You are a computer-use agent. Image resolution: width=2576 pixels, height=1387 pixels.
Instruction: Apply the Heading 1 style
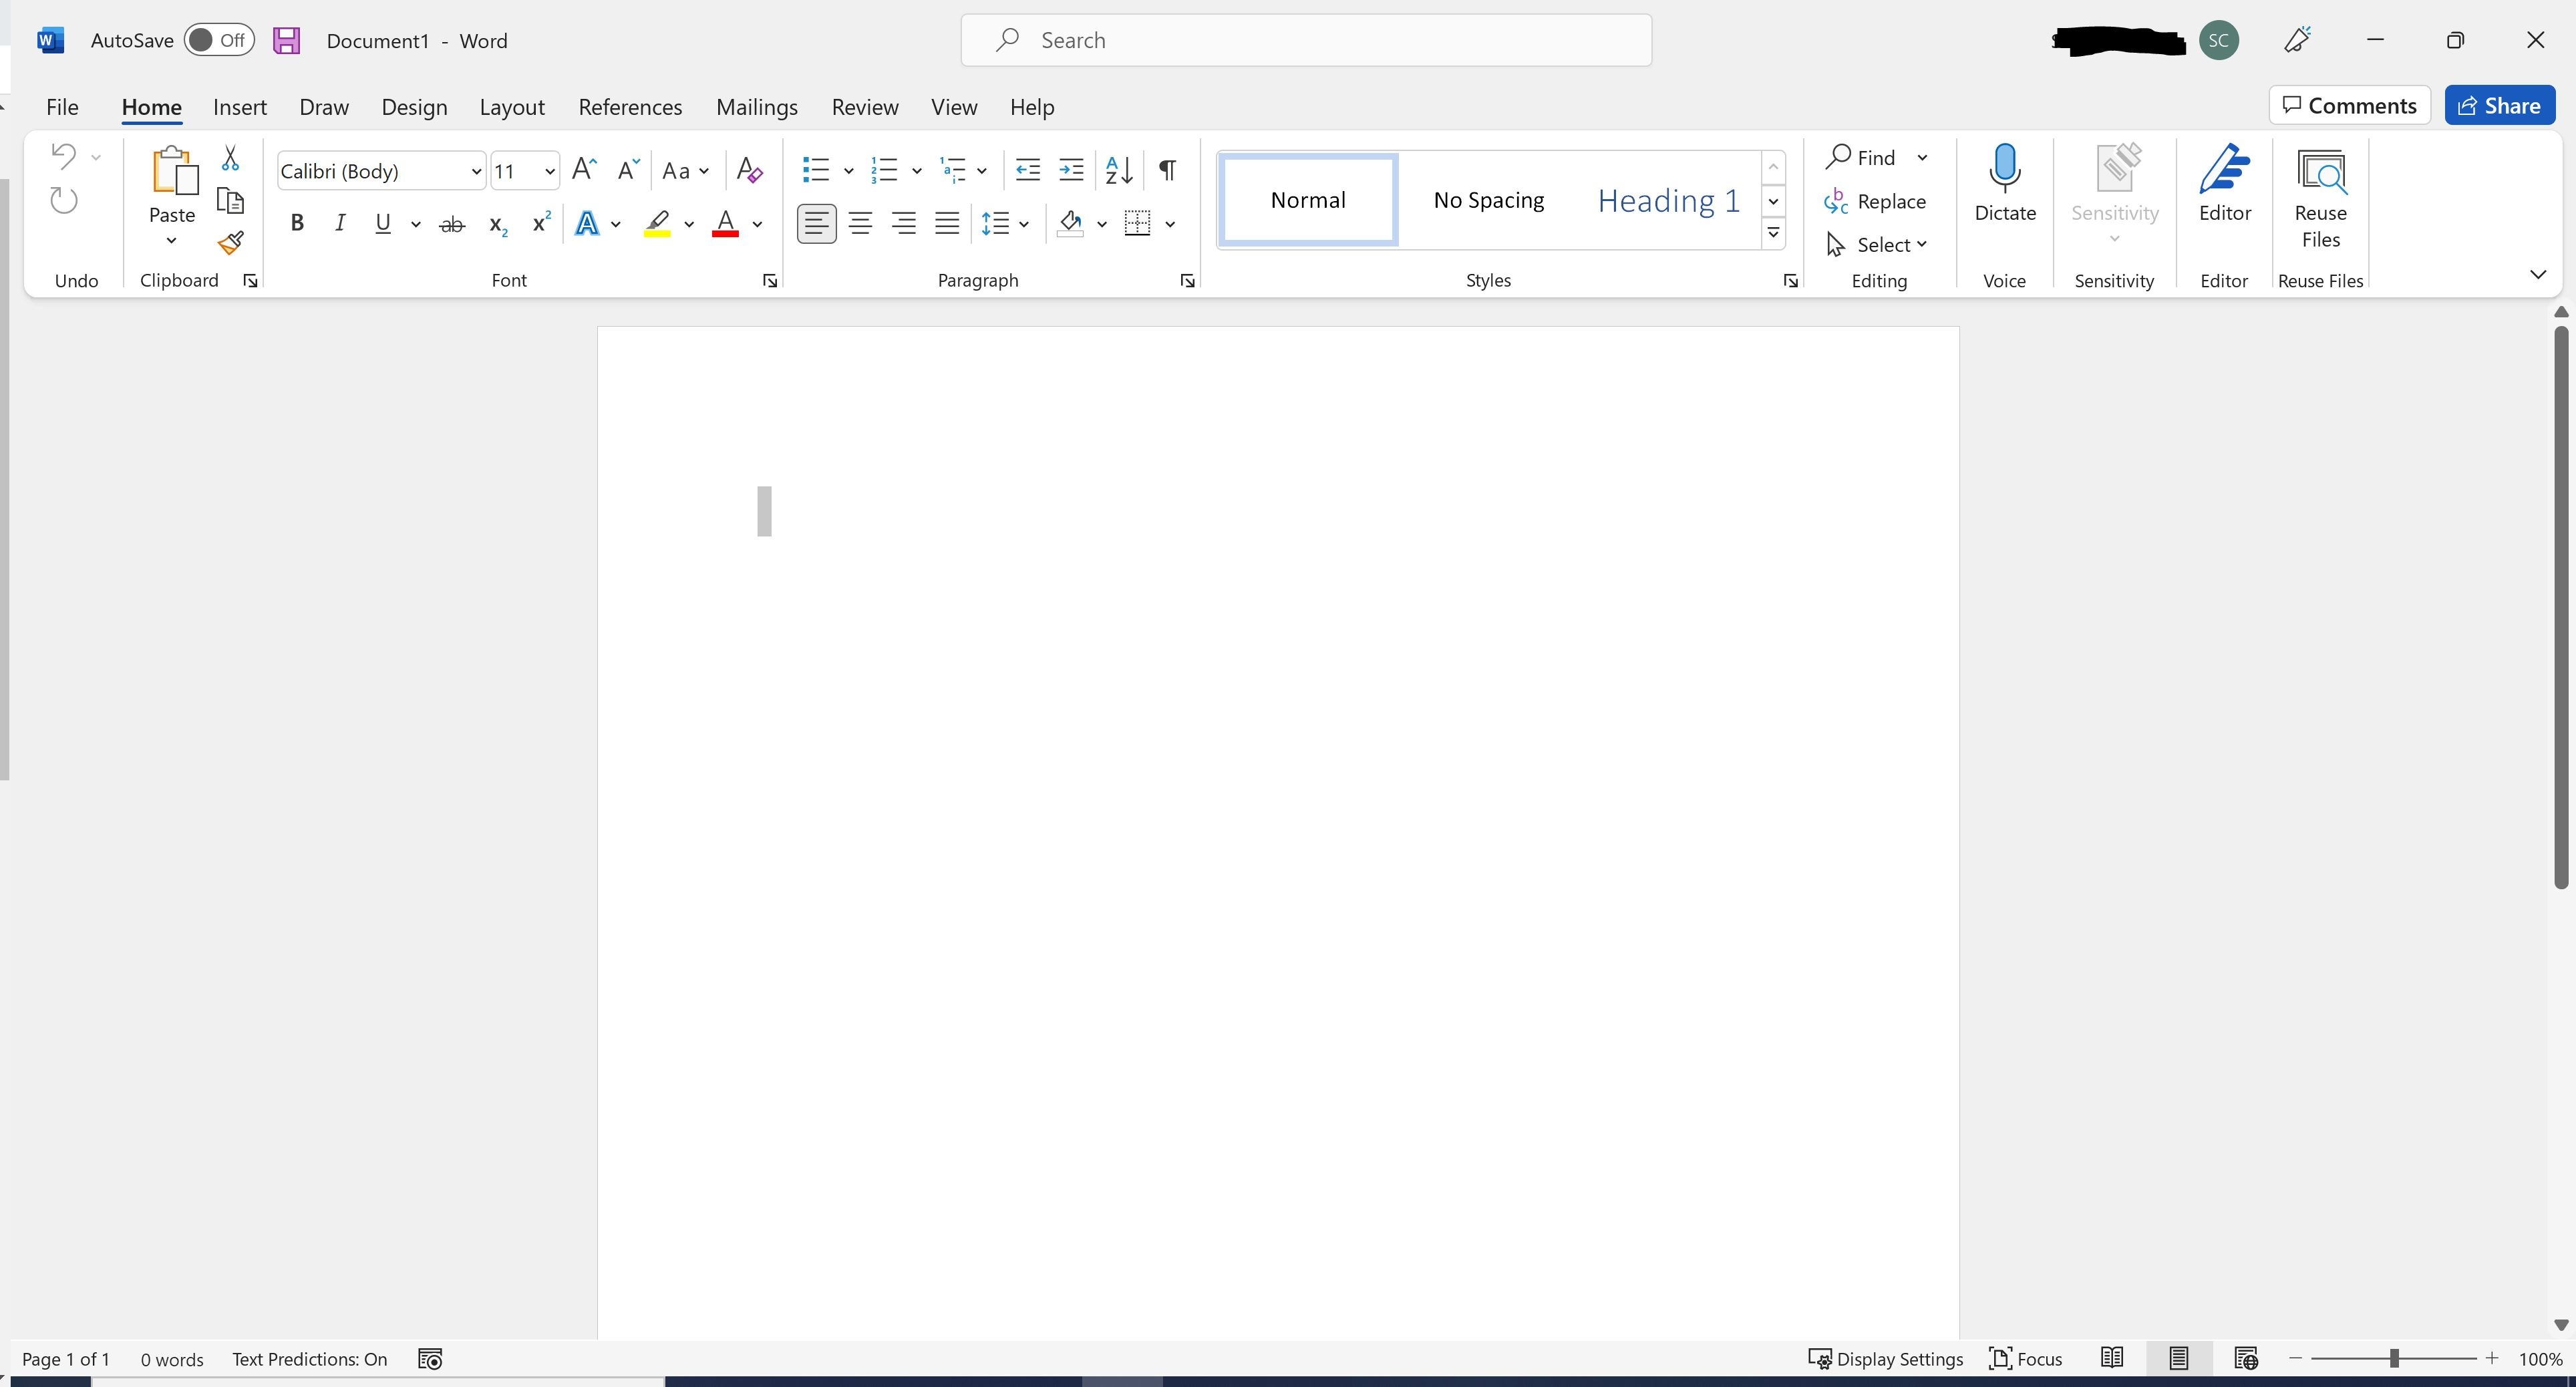coord(1668,201)
